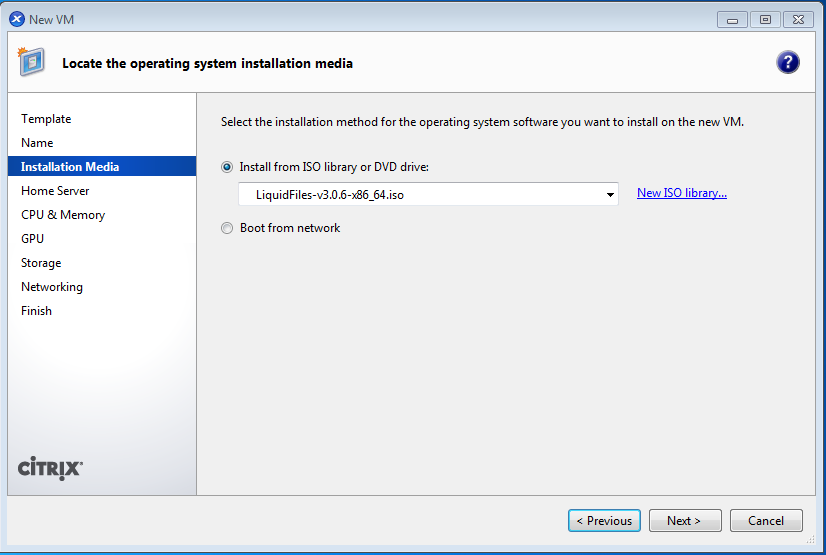This screenshot has width=826, height=555.
Task: Go to the Template step
Action: pyautogui.click(x=46, y=119)
